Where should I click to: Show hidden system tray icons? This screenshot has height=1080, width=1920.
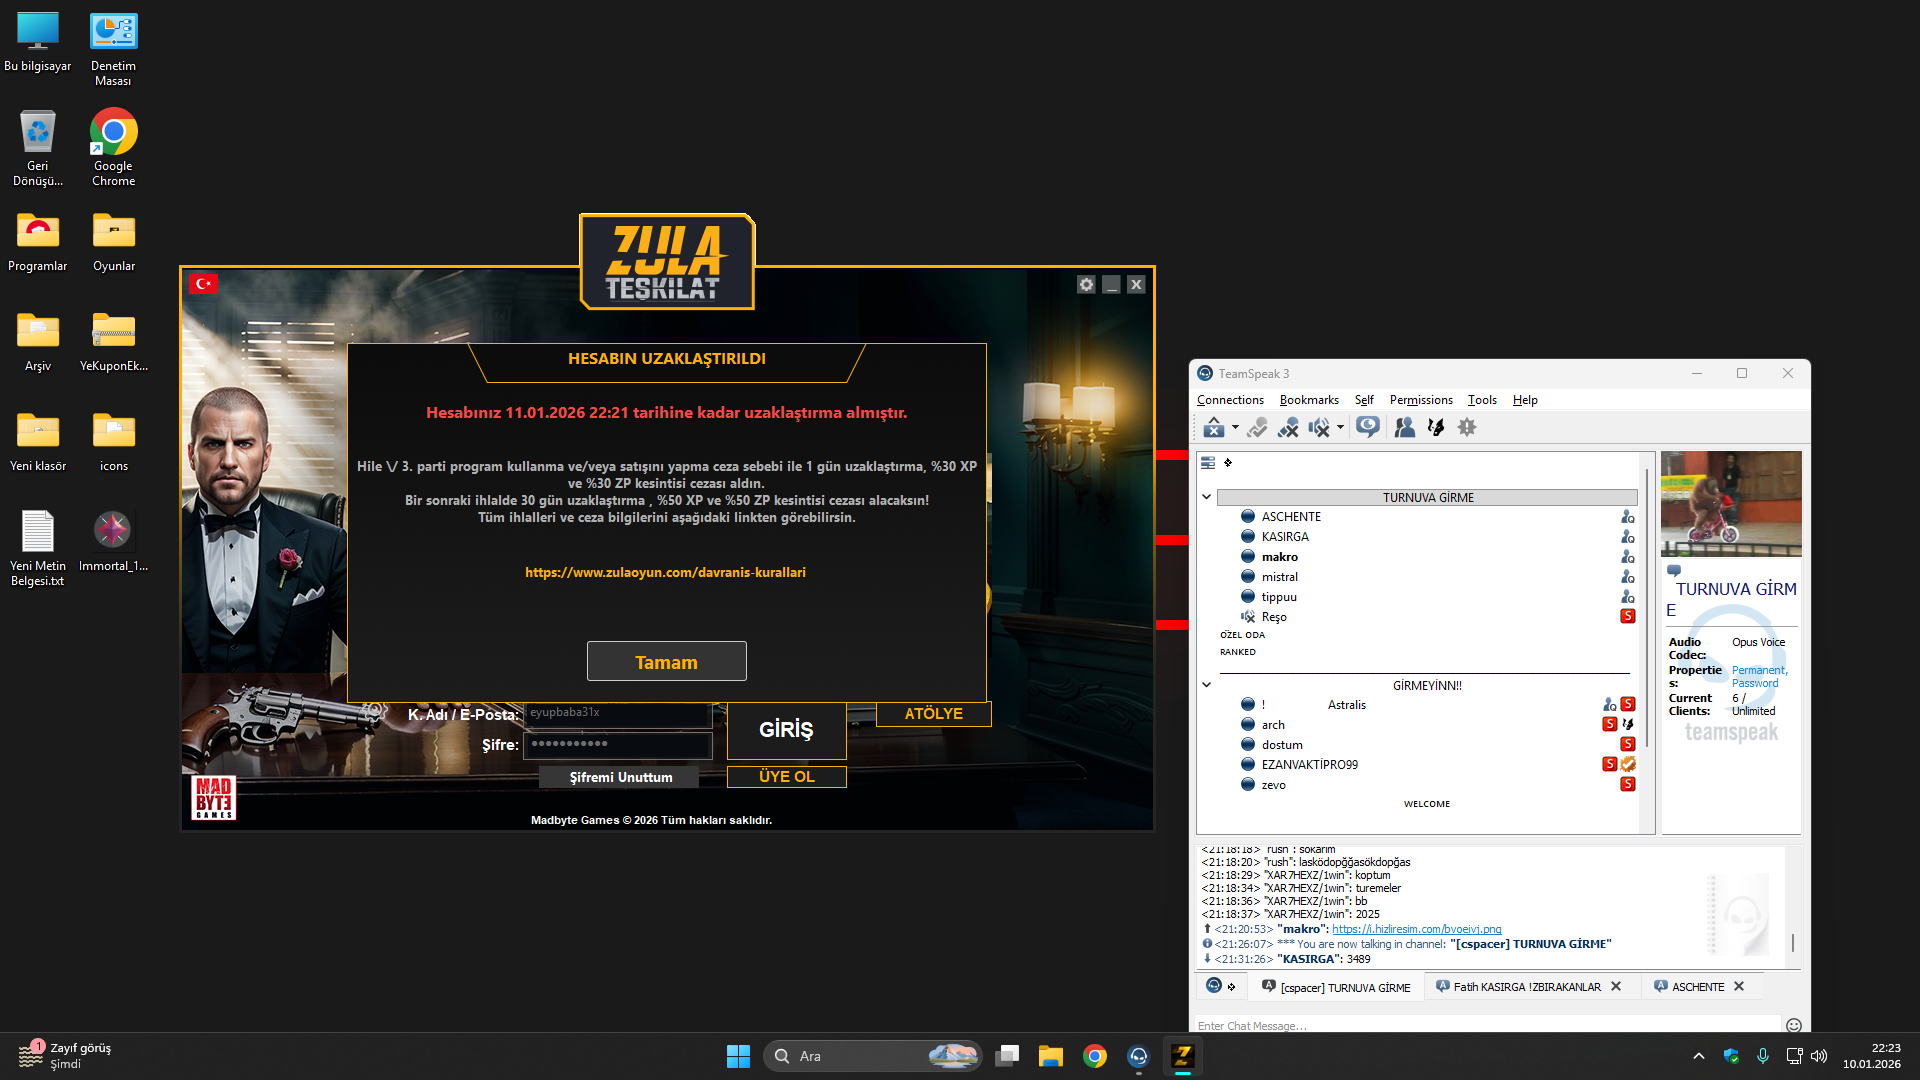(1699, 1056)
